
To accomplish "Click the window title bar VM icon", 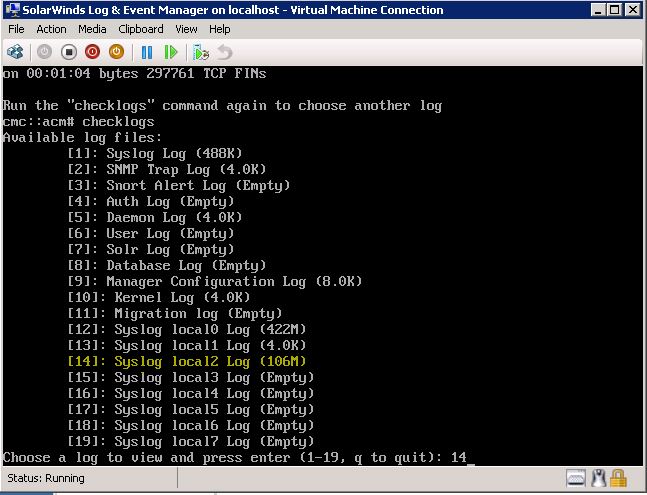I will 13,10.
